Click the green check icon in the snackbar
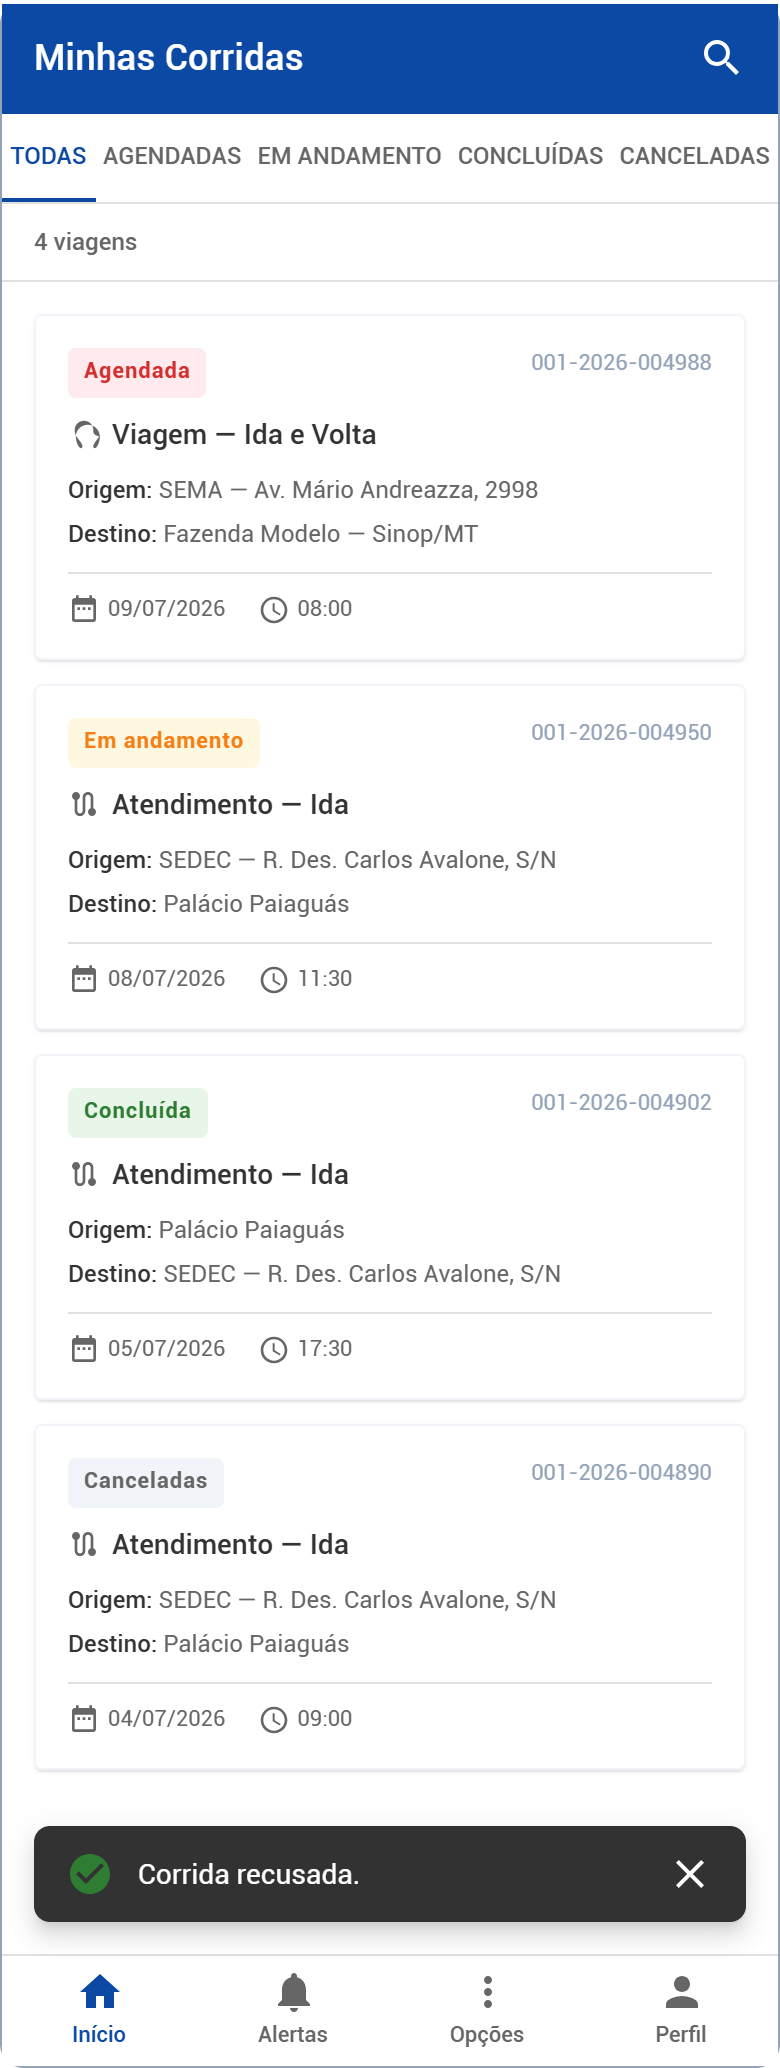The width and height of the screenshot is (780, 2068). 90,1874
